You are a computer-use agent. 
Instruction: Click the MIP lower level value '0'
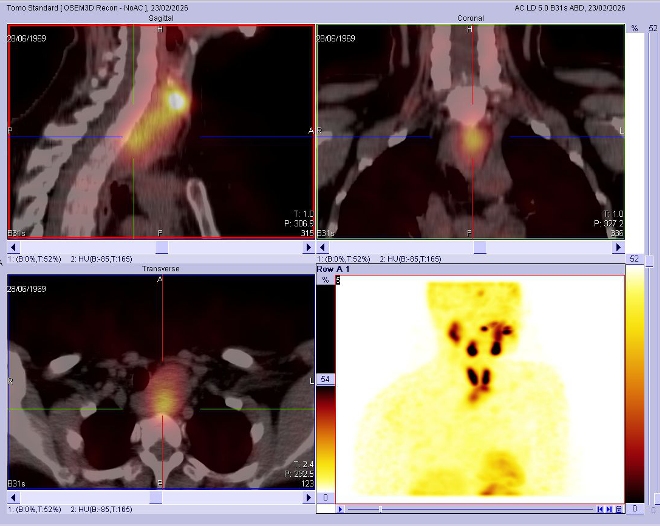coord(325,497)
